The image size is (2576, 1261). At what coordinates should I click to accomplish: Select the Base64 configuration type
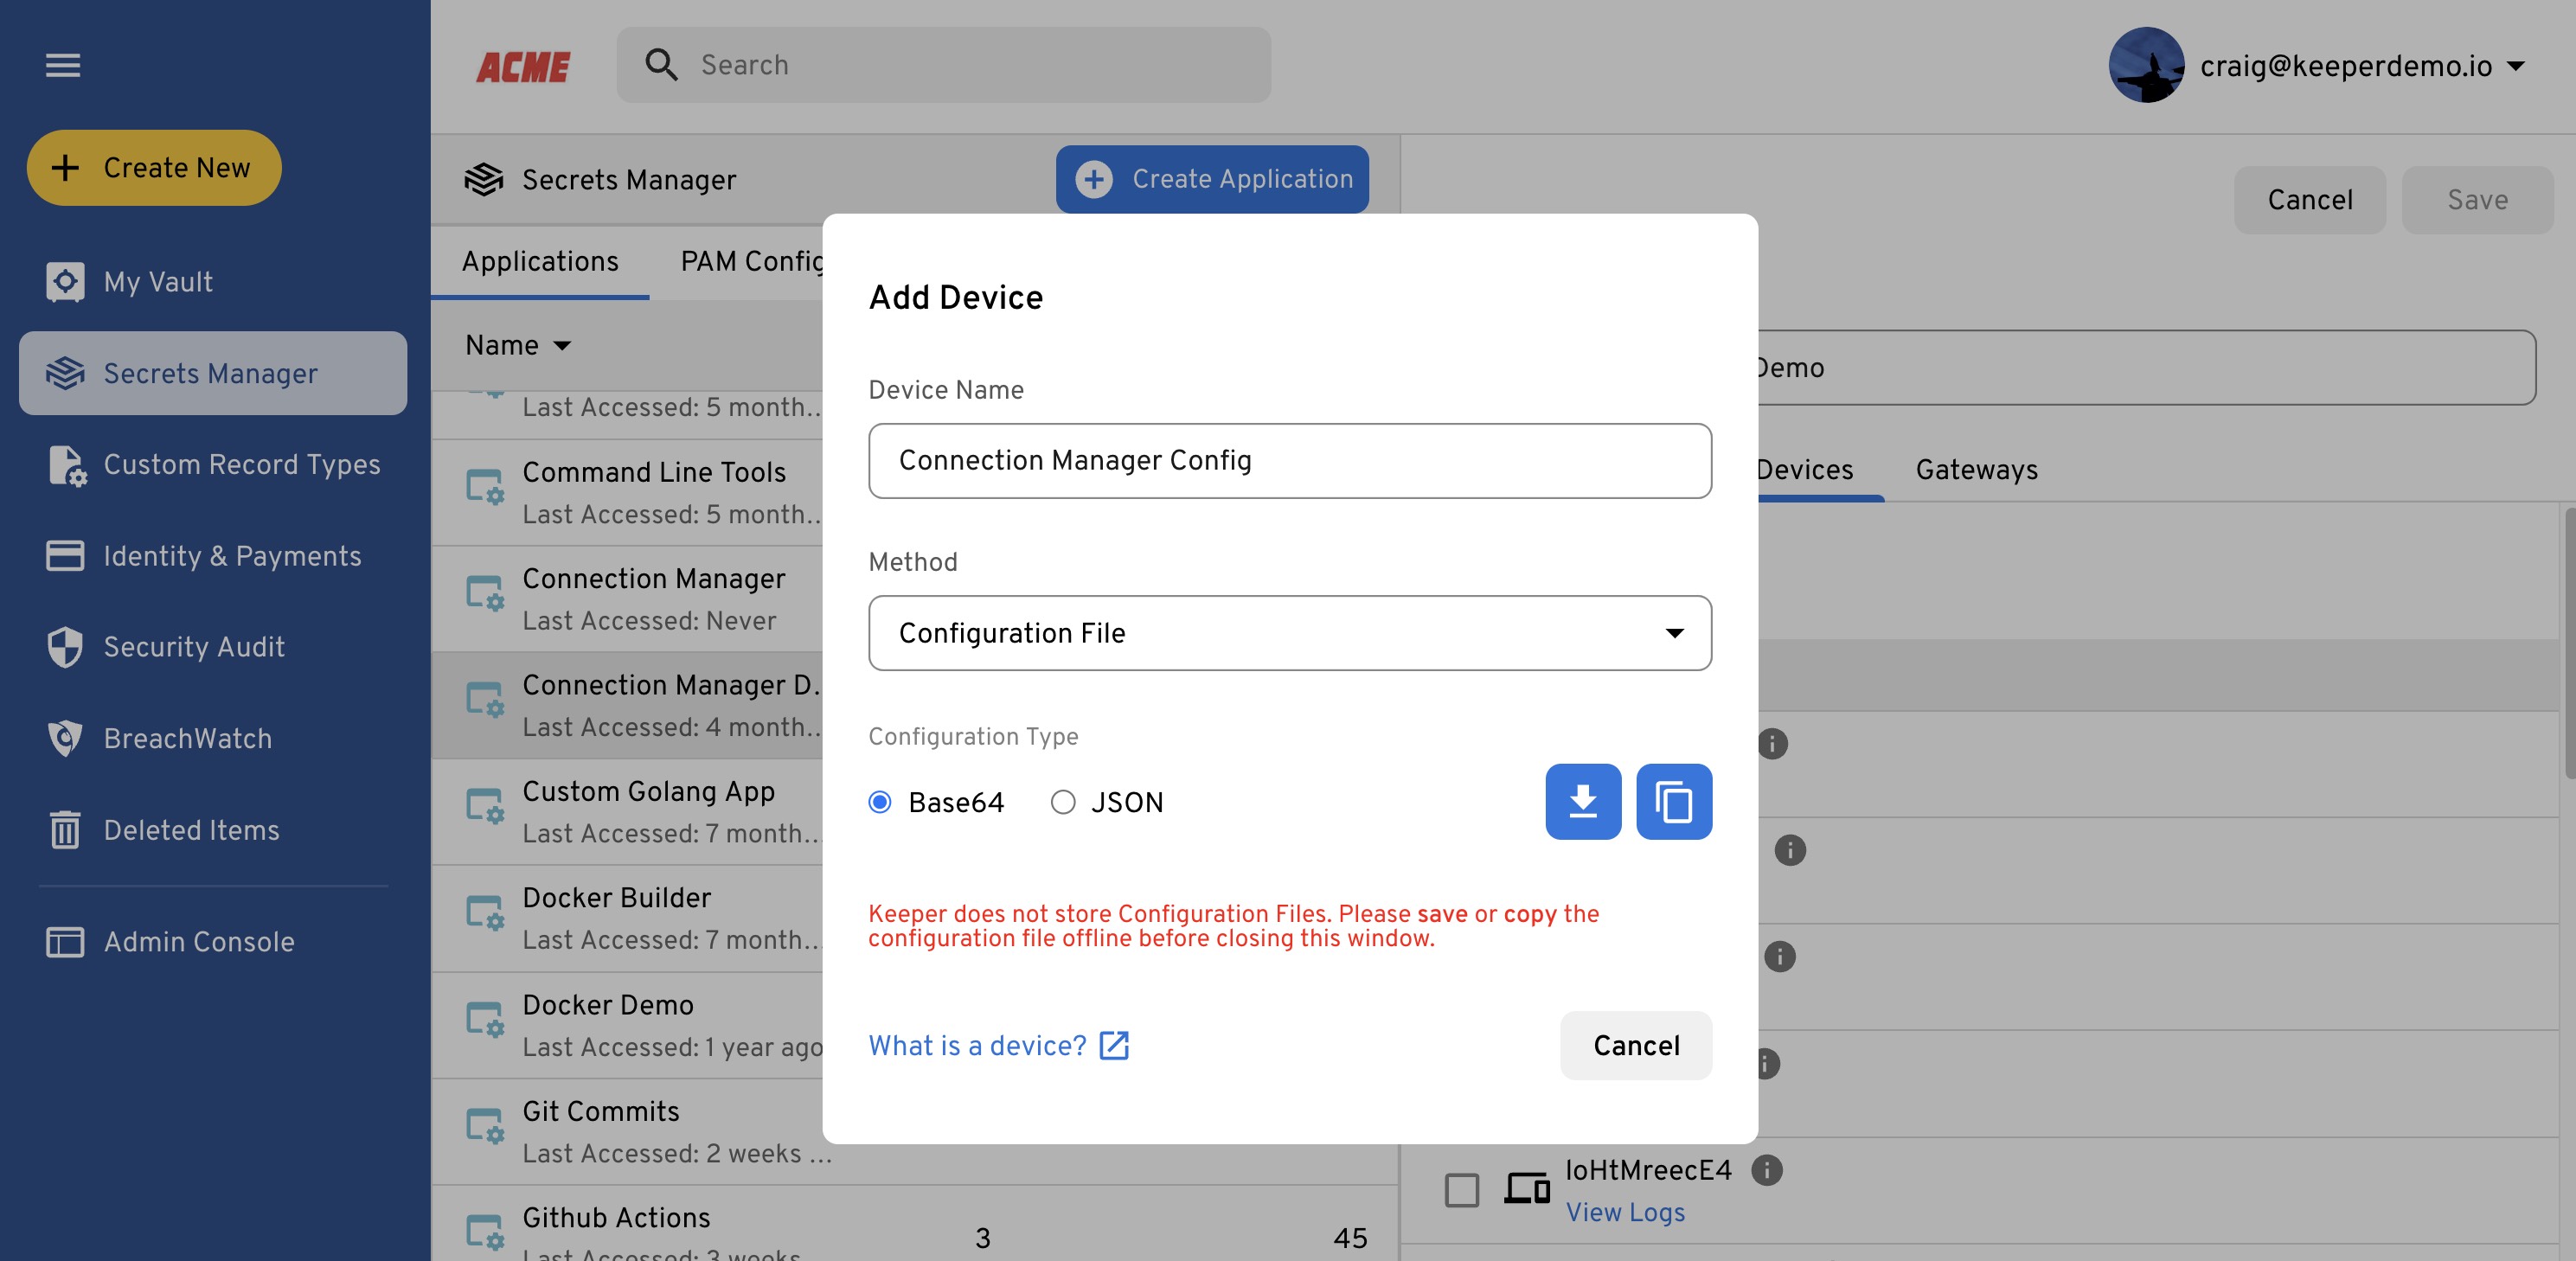coord(880,802)
